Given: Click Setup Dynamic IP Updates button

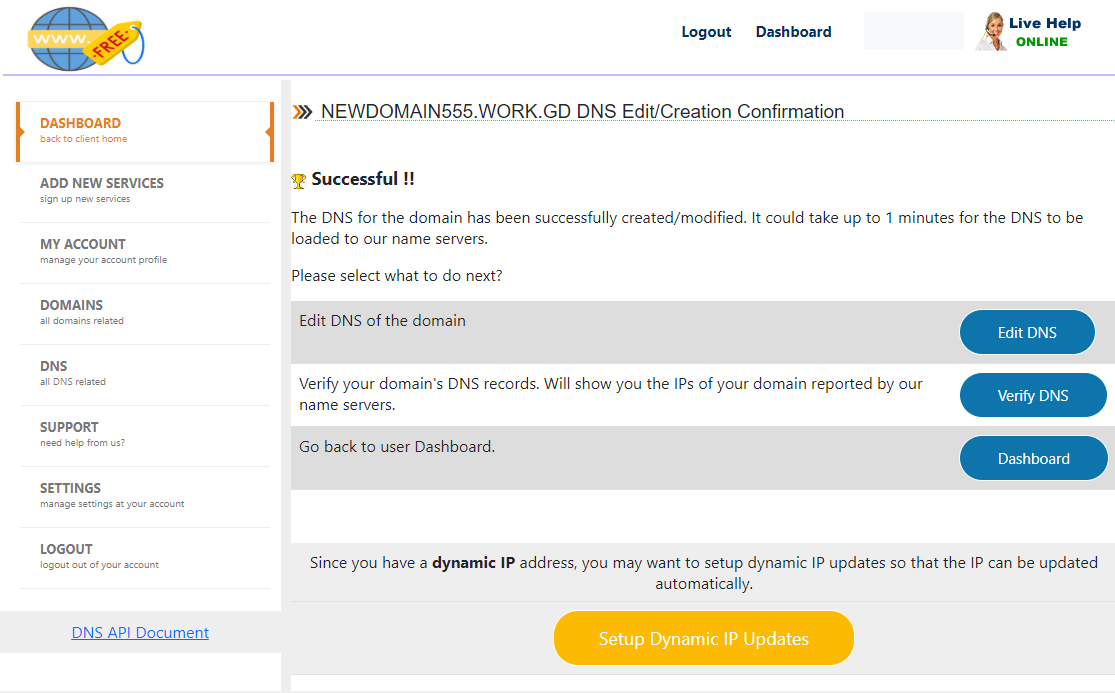Looking at the screenshot, I should coord(703,638).
